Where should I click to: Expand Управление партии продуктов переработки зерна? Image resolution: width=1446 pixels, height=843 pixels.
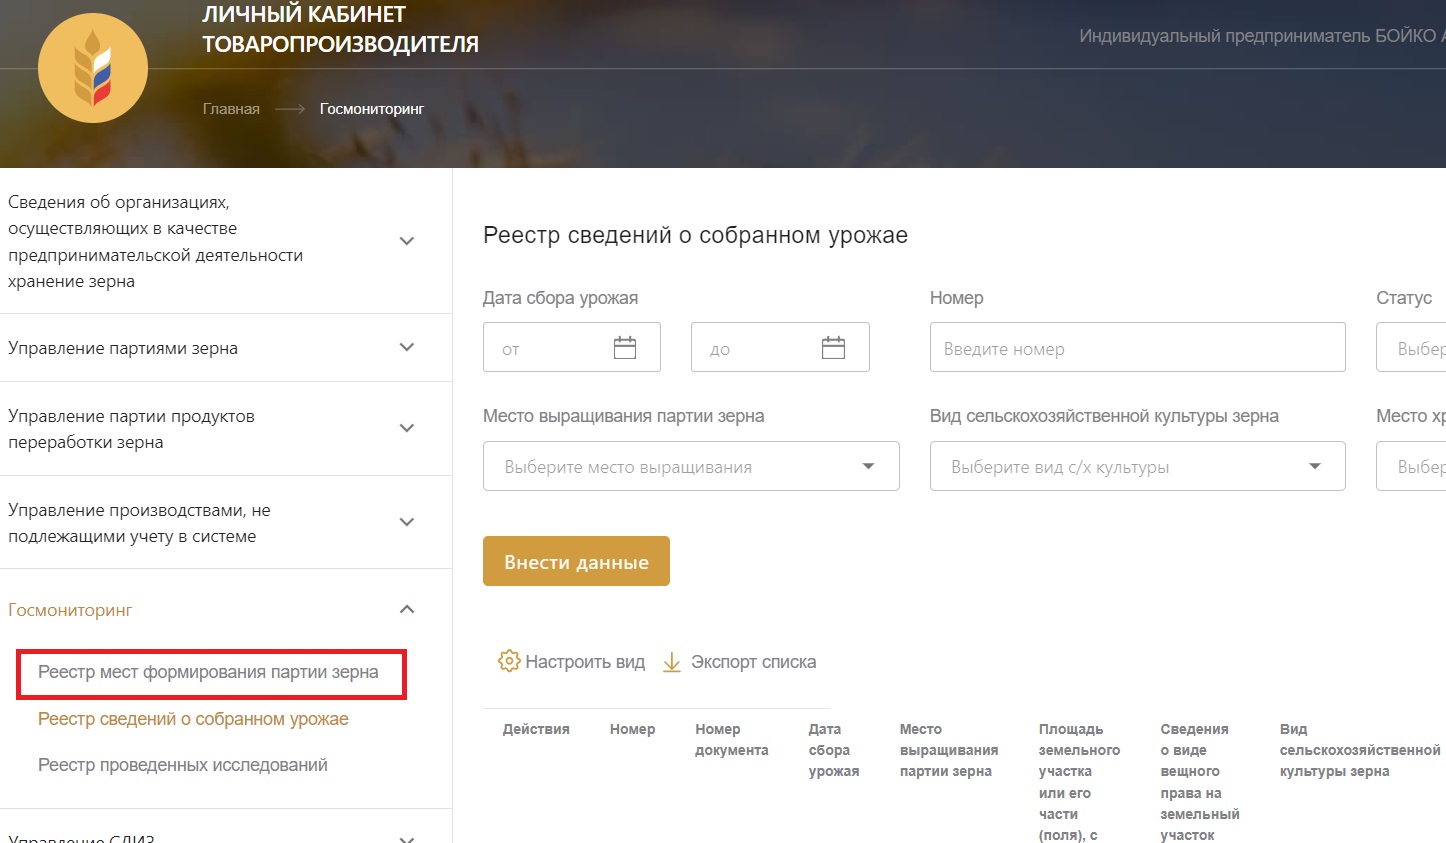407,428
